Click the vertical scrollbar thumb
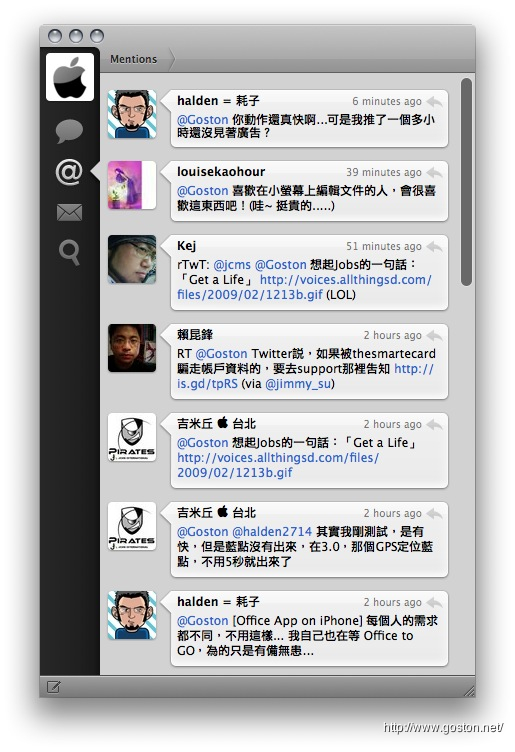The image size is (515, 752). click(466, 182)
